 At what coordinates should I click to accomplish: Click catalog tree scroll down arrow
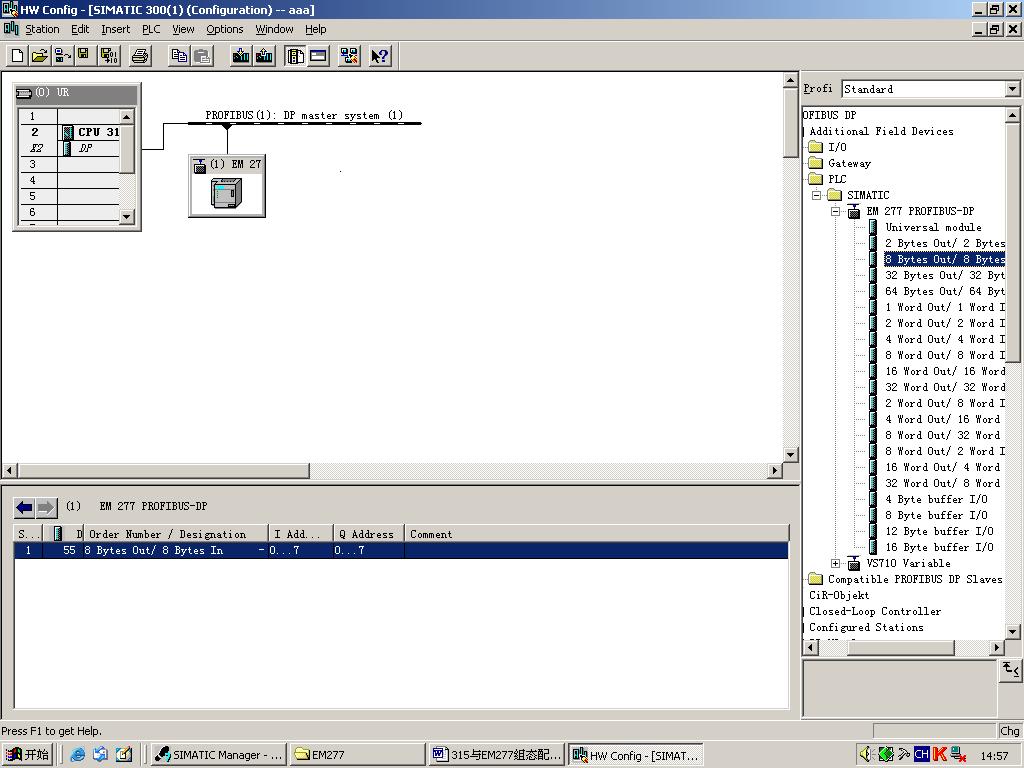(1012, 632)
